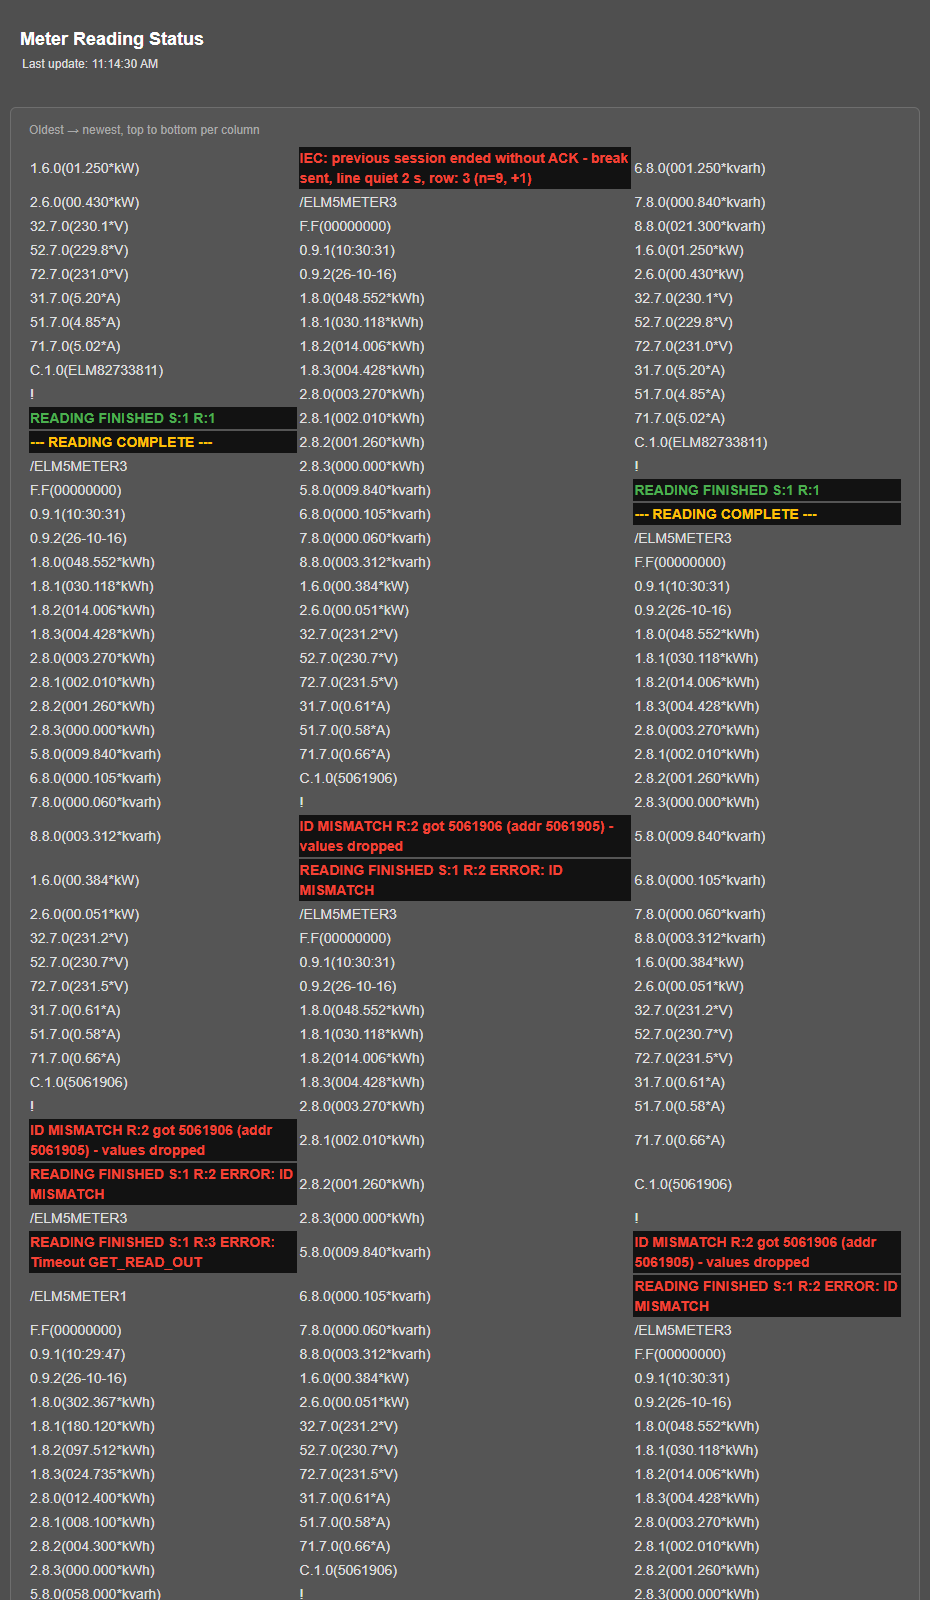The height and width of the screenshot is (1600, 930).
Task: Select the "2.8.1(008.100*kWh)" reading
Action: 92,1522
